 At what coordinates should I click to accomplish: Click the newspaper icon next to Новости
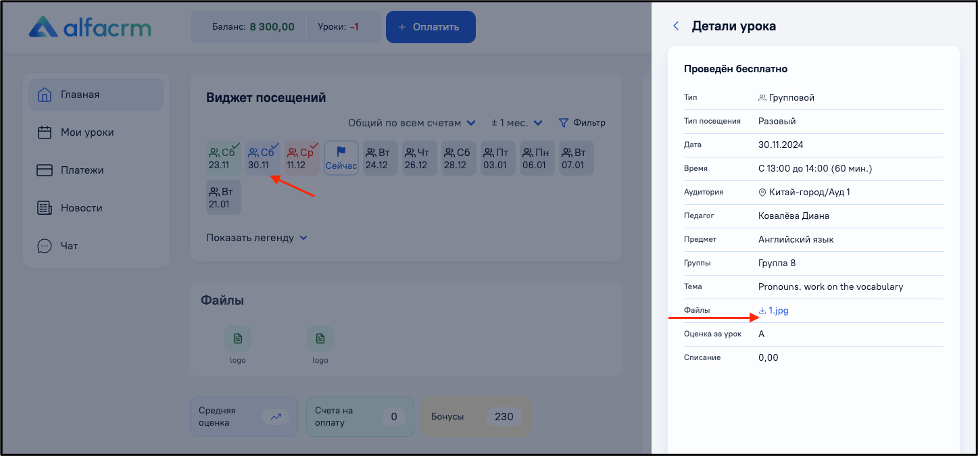coord(44,208)
